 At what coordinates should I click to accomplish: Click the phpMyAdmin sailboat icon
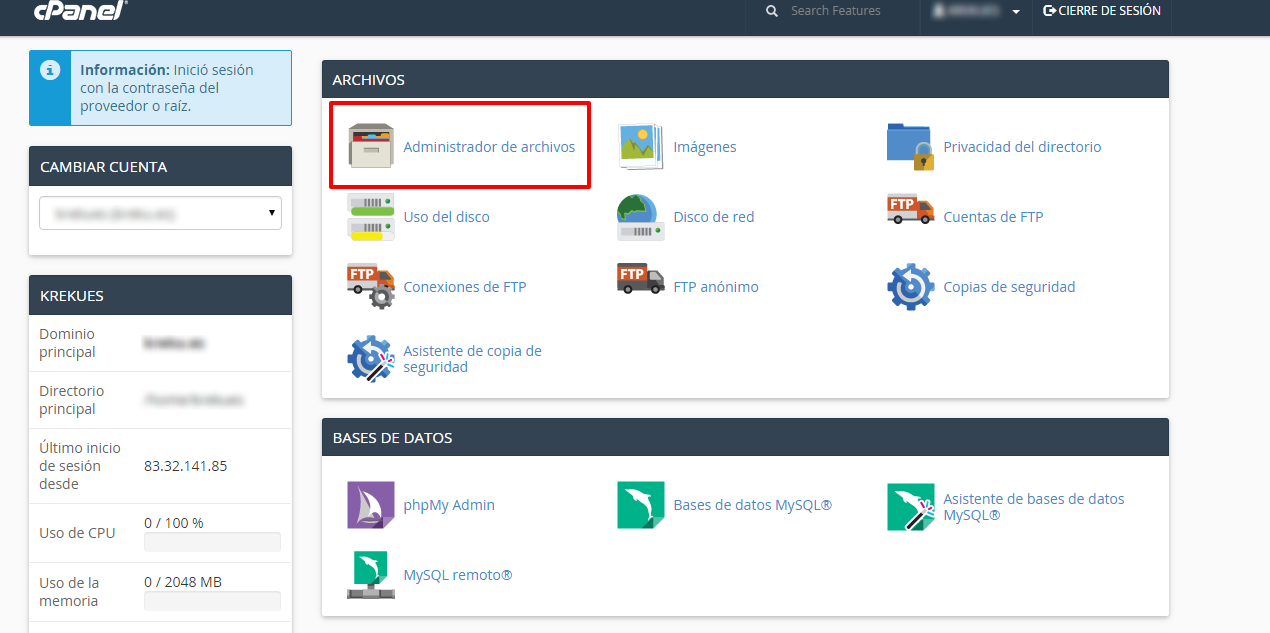tap(370, 505)
